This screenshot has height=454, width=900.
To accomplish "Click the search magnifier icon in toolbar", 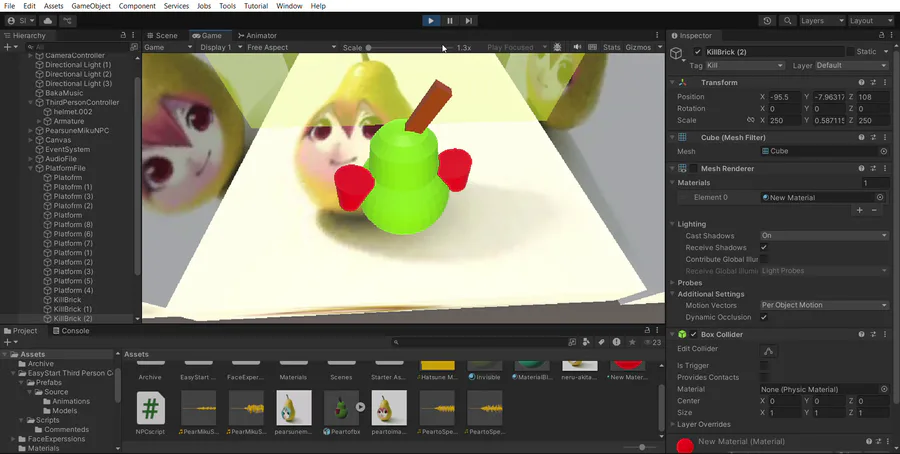I will [787, 20].
